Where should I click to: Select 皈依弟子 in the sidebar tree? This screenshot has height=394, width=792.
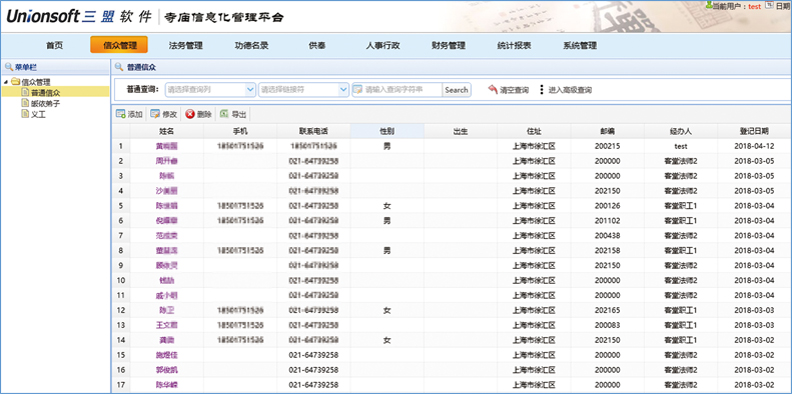pyautogui.click(x=45, y=103)
